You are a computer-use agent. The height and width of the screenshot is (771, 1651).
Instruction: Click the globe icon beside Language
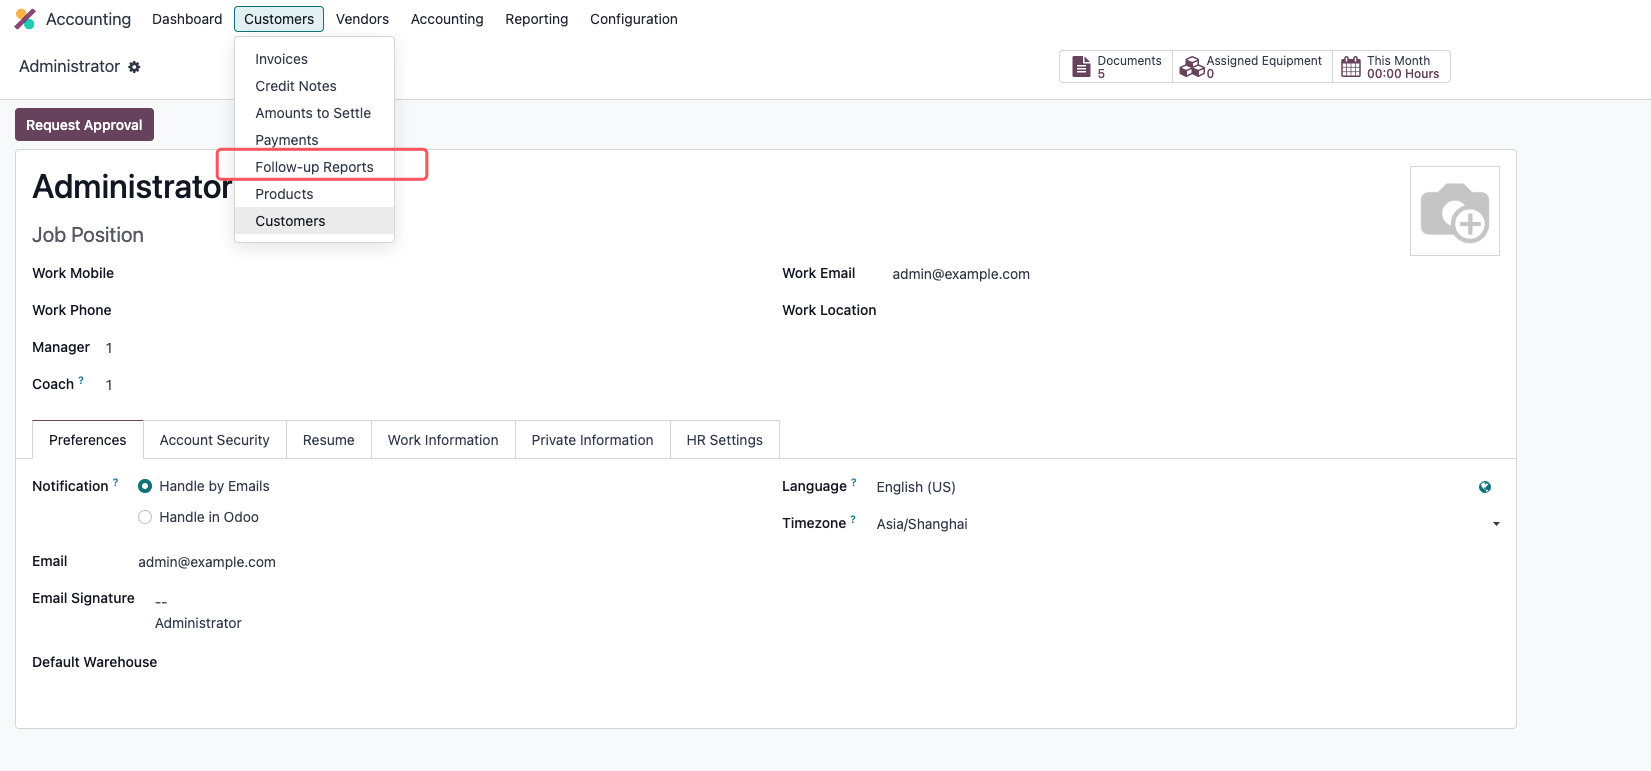(1485, 487)
